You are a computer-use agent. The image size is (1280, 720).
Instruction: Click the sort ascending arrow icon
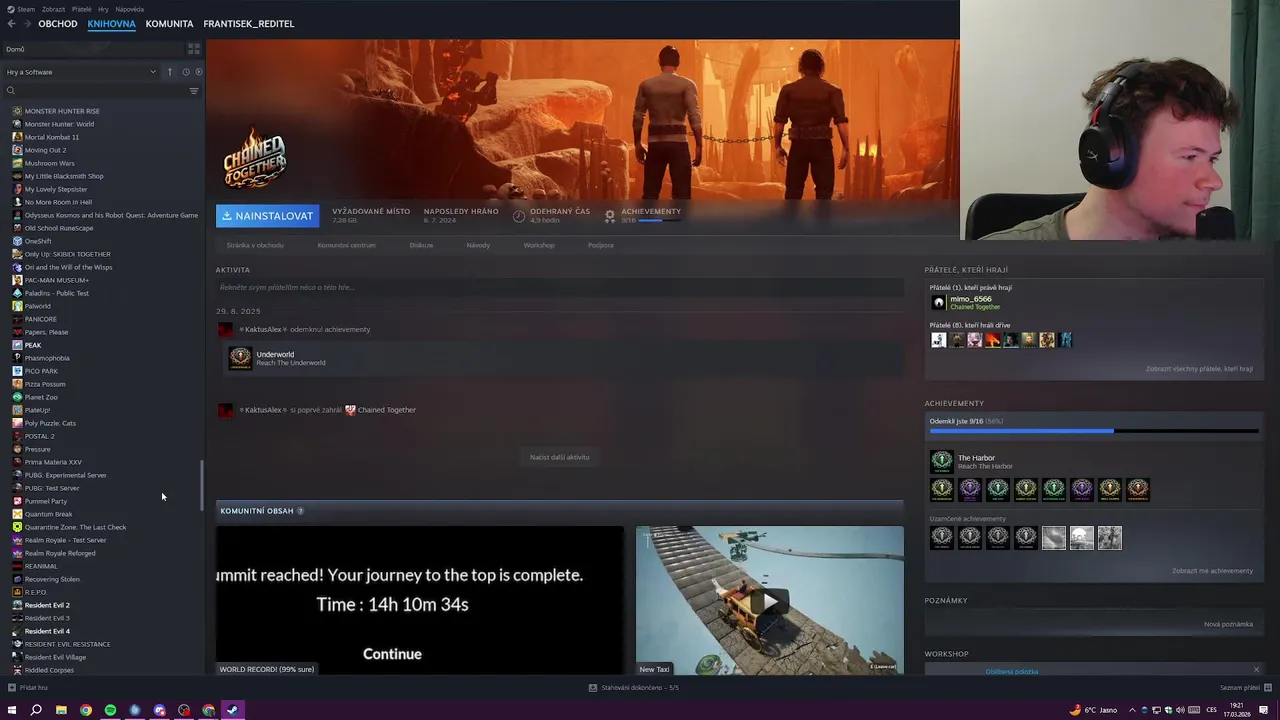coord(170,72)
